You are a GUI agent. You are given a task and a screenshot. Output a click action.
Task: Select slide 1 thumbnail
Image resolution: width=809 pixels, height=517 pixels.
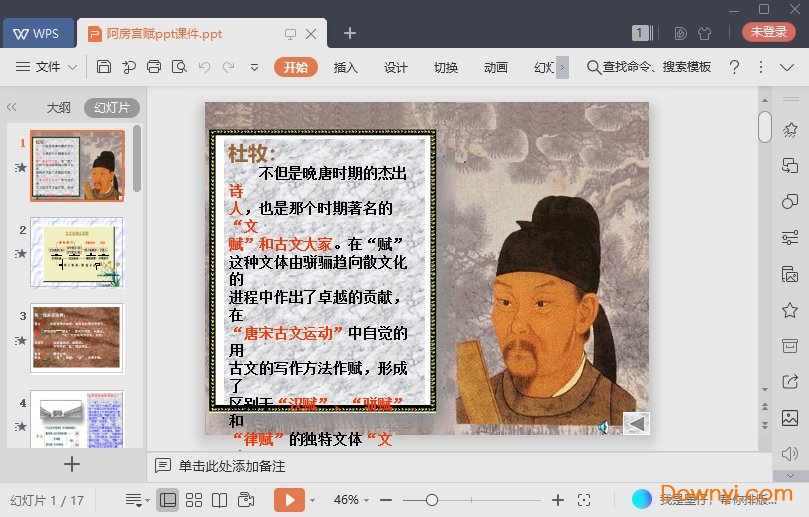coord(77,166)
